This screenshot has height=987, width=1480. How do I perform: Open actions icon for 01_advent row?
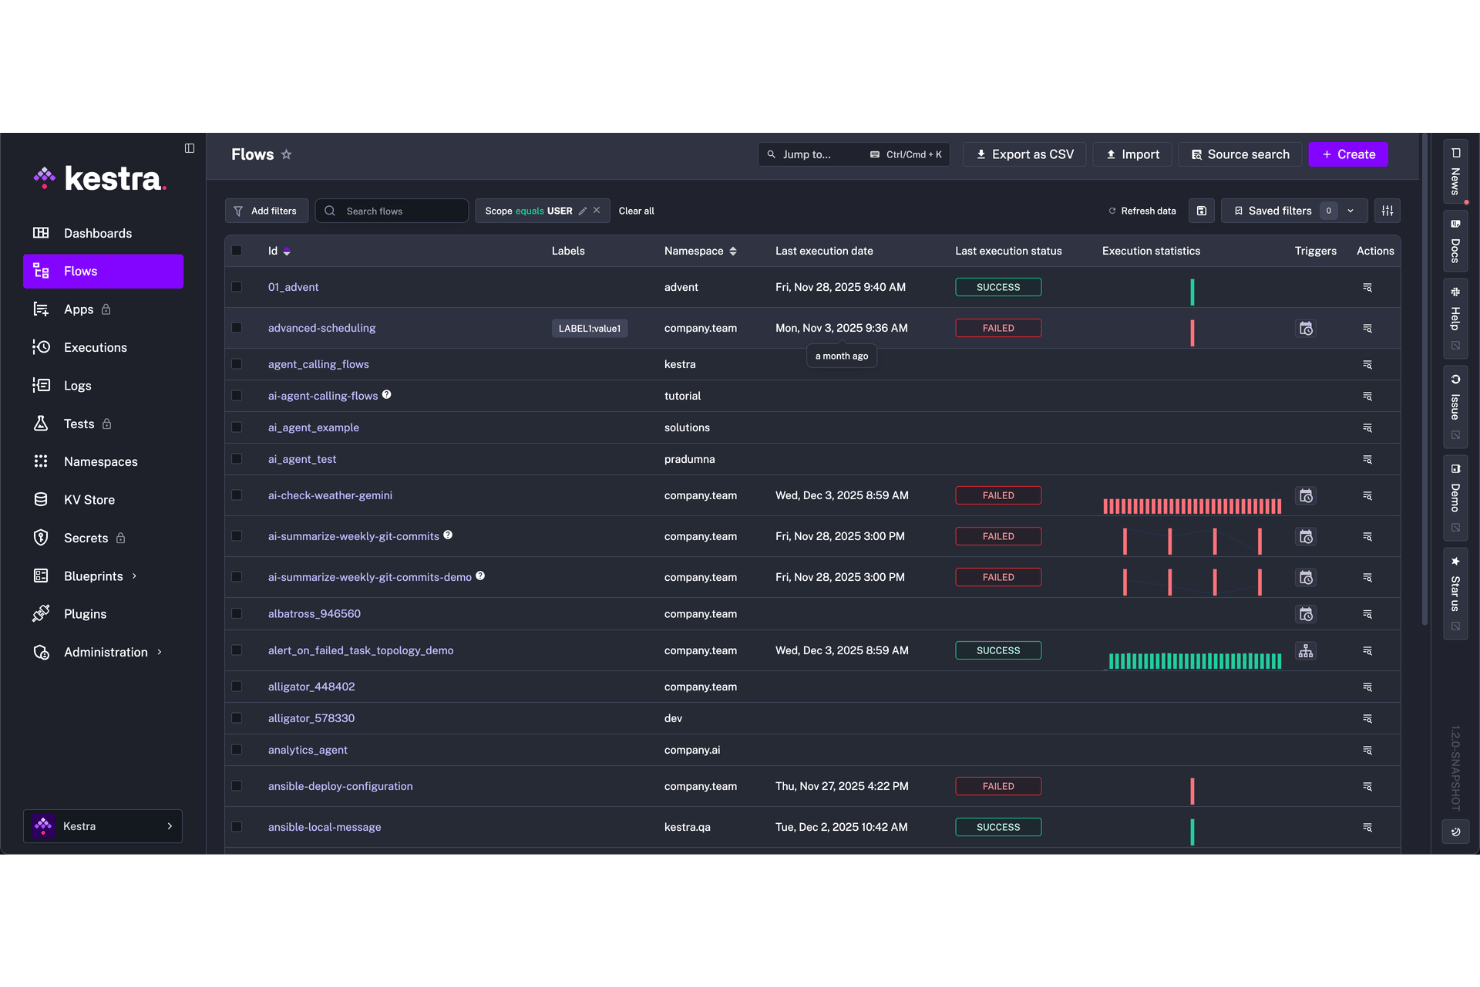click(x=1367, y=288)
